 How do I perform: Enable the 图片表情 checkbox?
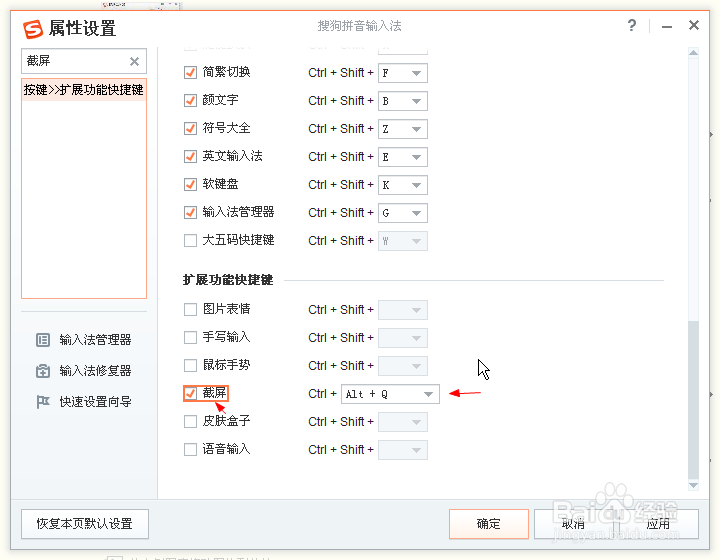190,309
